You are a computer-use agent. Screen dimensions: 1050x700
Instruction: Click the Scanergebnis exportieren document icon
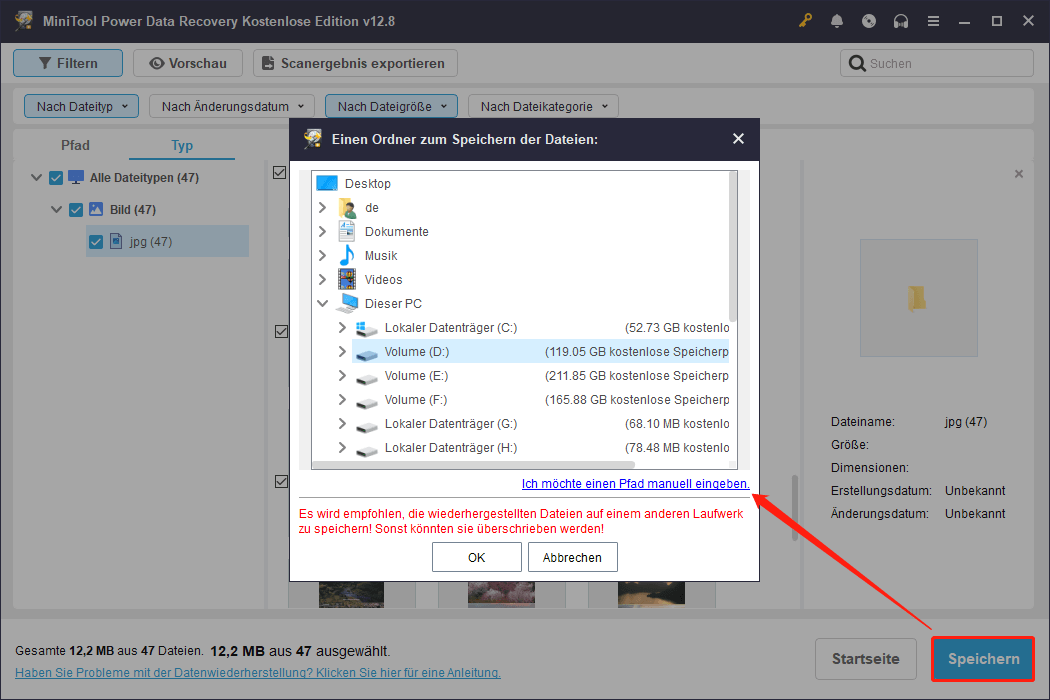(266, 62)
